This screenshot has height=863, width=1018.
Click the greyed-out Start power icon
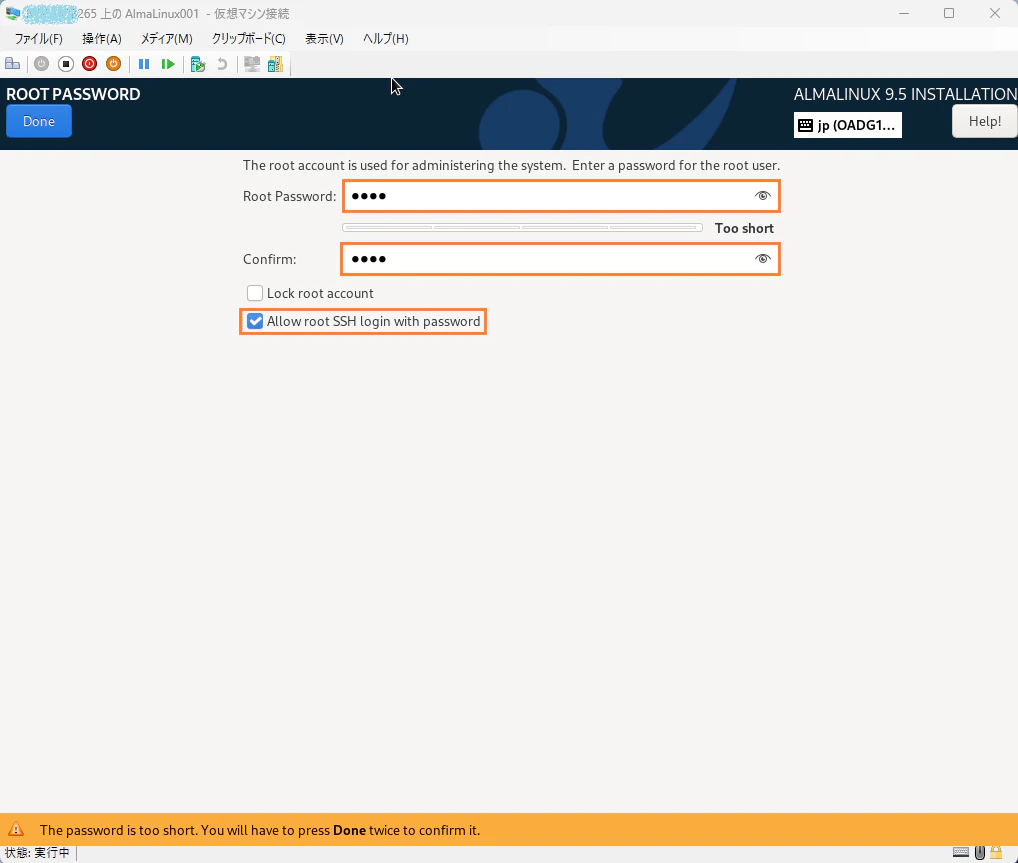click(x=42, y=64)
